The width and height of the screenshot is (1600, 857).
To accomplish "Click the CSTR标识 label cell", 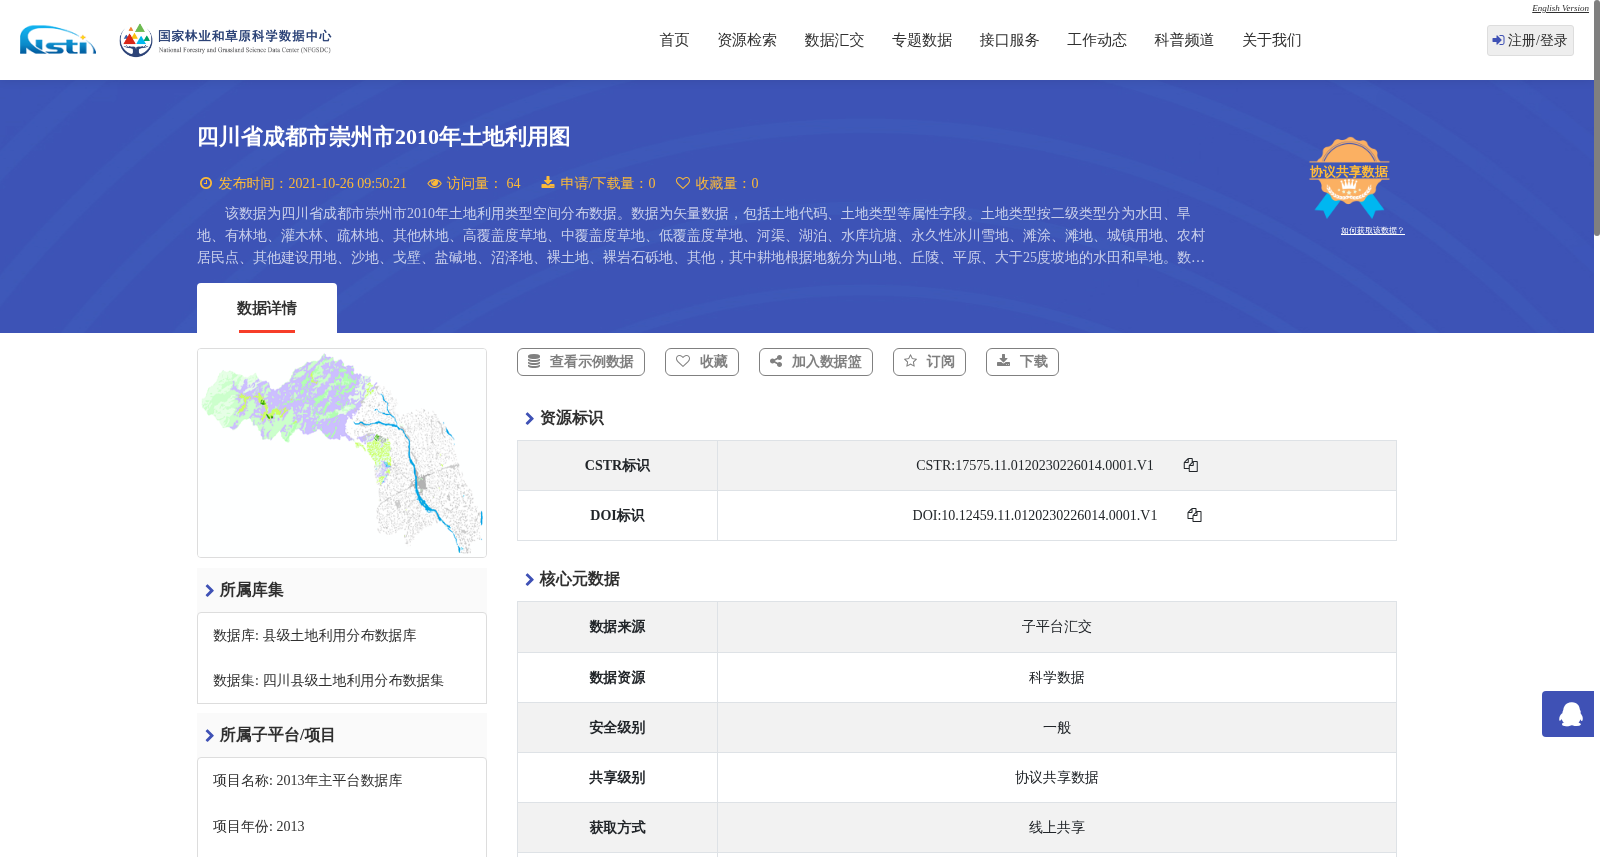I will click(x=617, y=466).
